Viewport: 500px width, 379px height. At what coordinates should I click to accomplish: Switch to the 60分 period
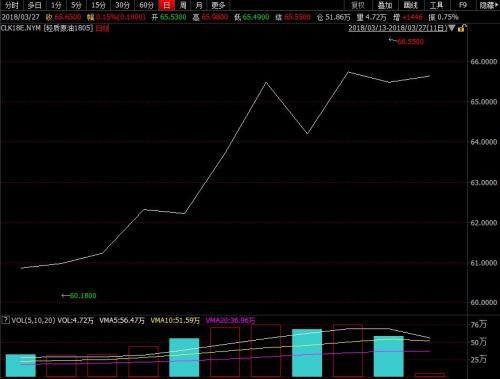(146, 5)
